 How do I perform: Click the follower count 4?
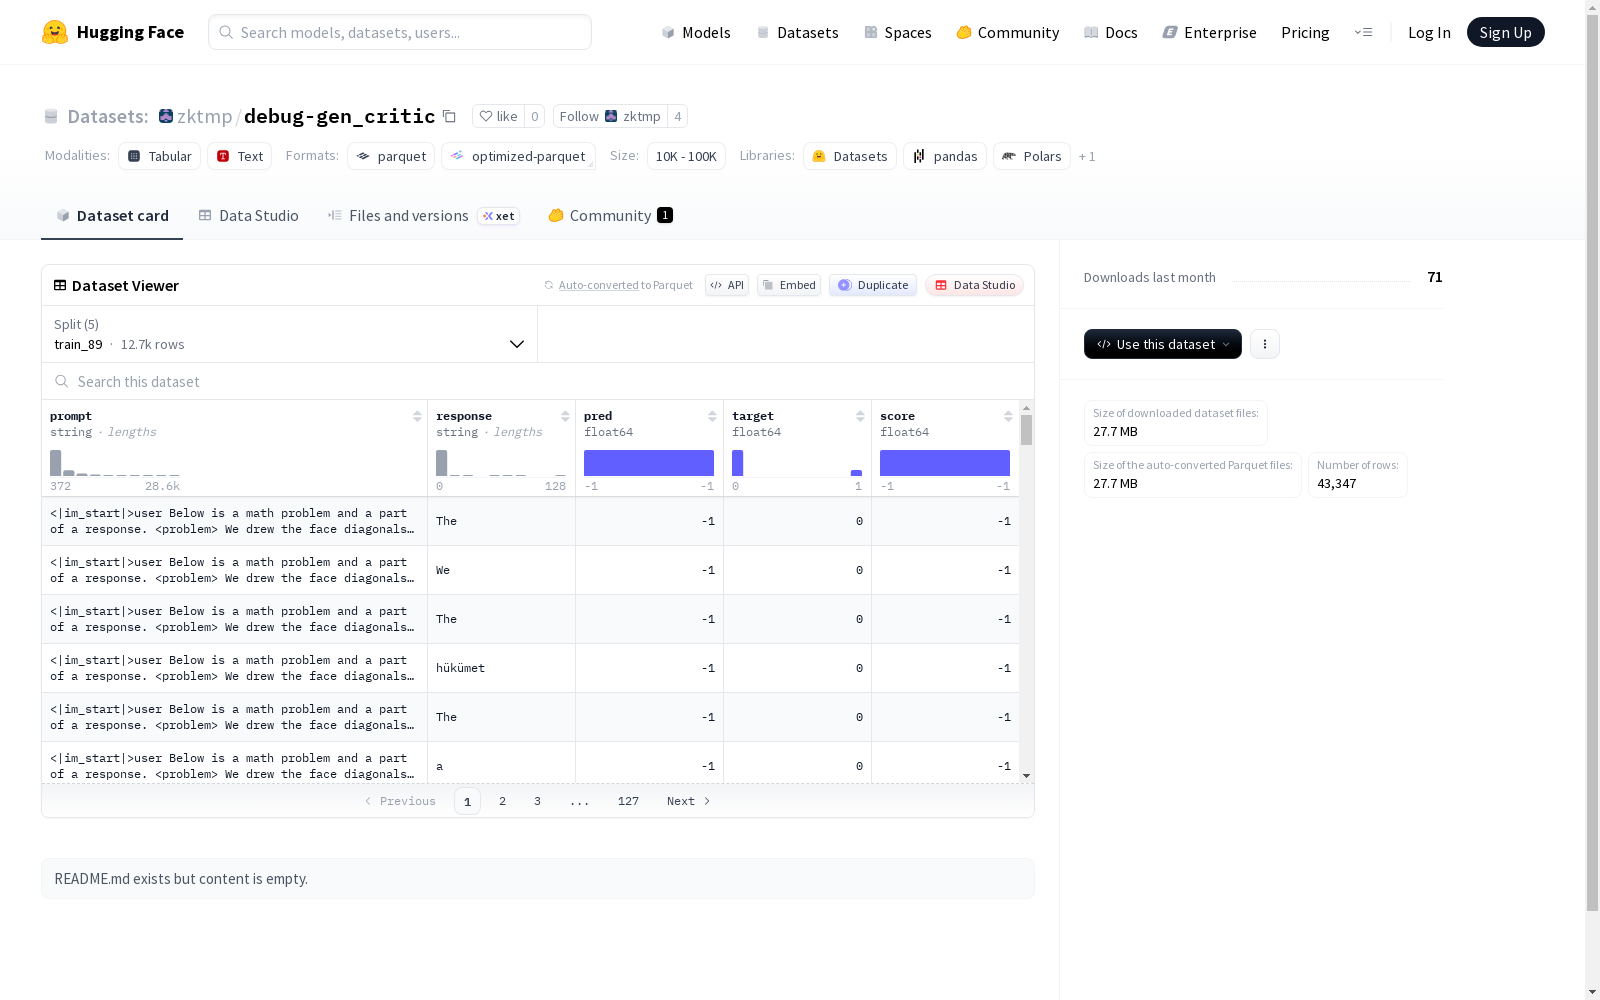678,116
